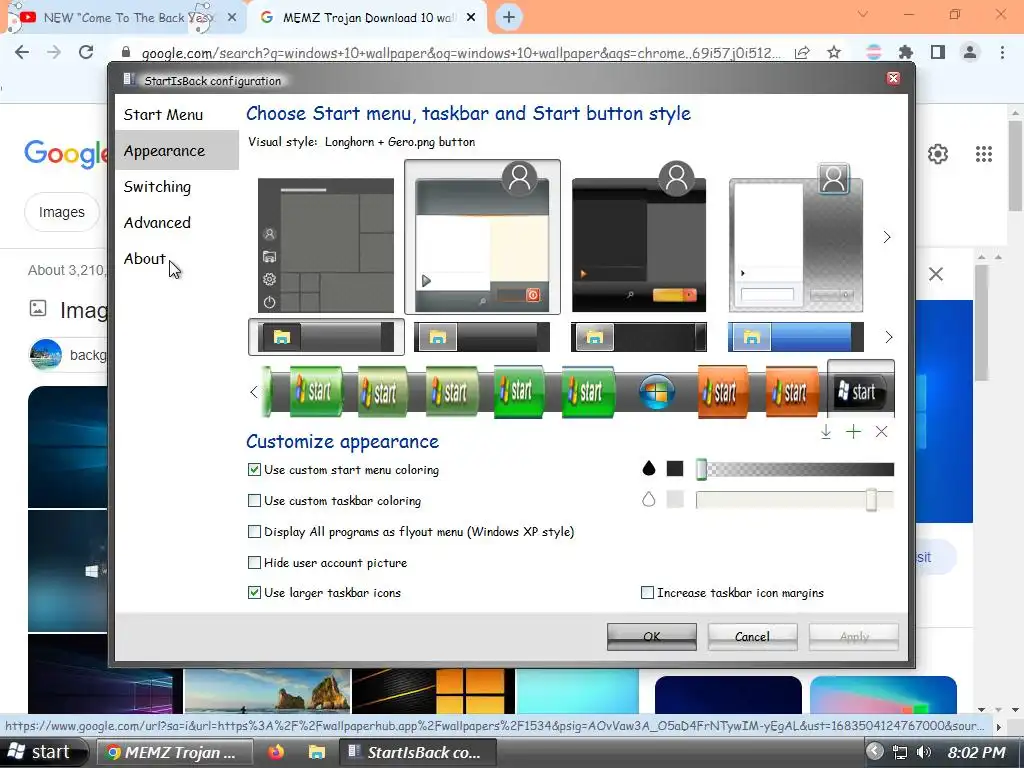This screenshot has height=768, width=1024.
Task: Select the Windows orb start button
Action: [656, 392]
